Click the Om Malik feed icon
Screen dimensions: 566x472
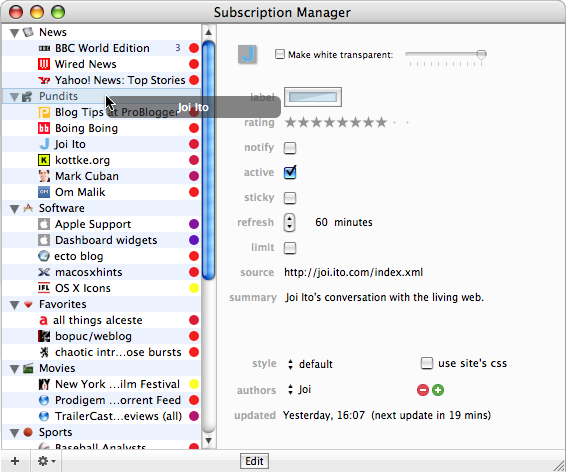(44, 192)
